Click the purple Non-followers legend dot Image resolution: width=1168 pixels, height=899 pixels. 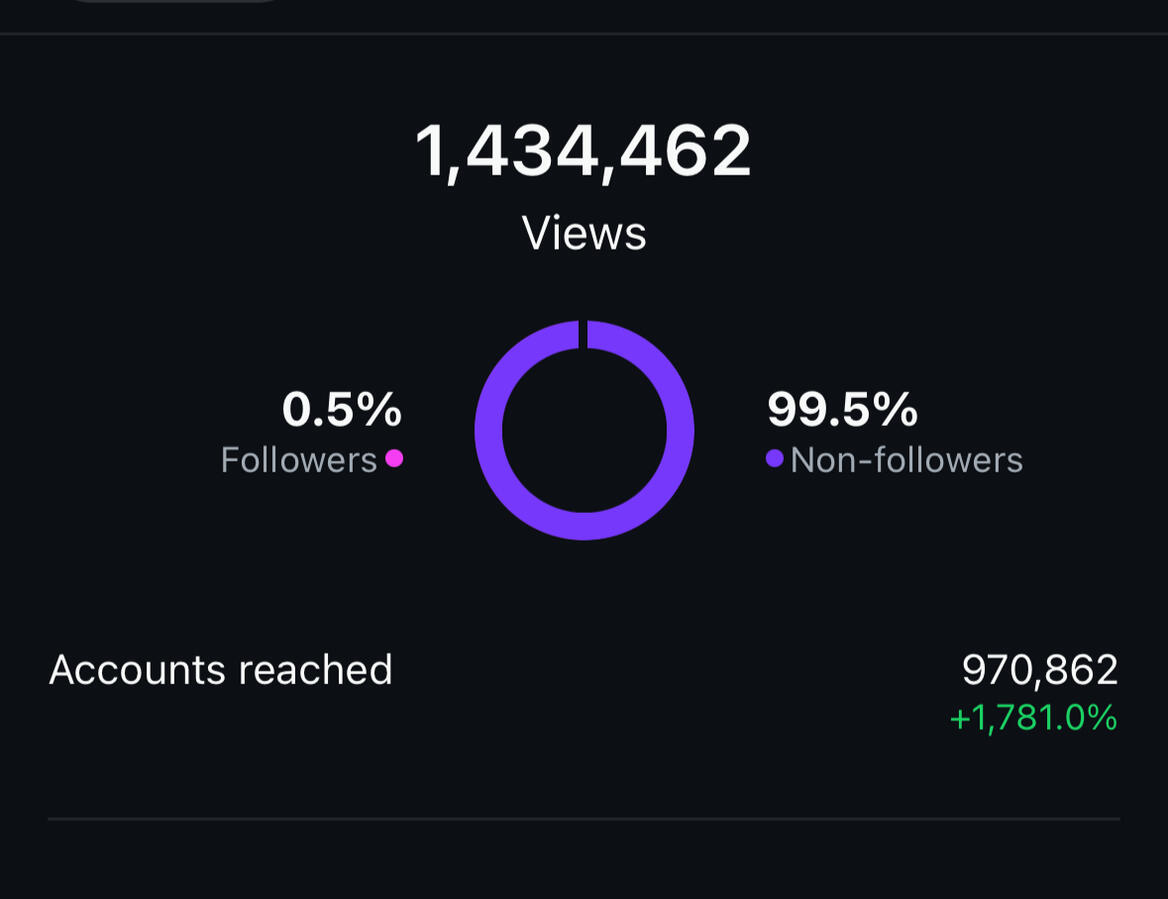point(774,459)
